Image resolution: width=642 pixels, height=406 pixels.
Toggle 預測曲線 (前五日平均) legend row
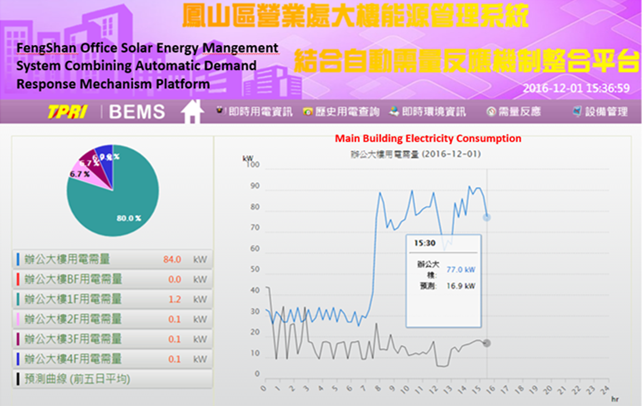tap(113, 379)
